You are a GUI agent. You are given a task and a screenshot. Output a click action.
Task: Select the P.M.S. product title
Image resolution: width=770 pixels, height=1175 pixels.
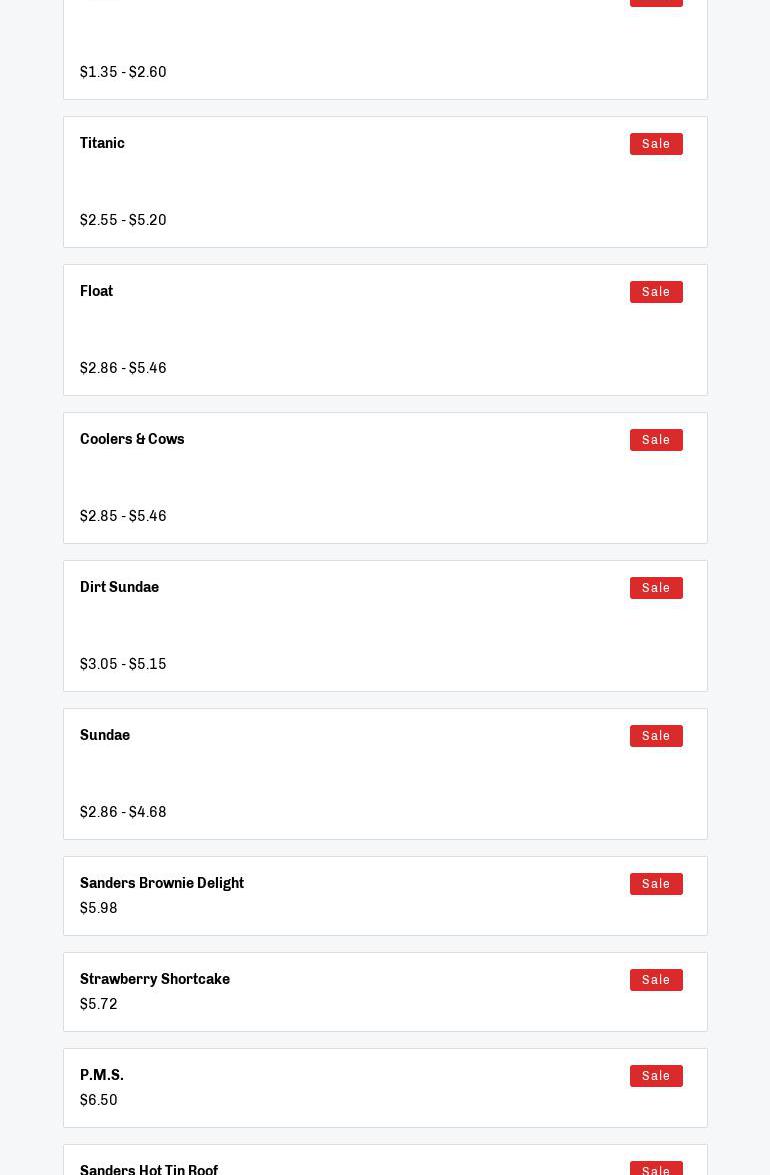coord(102,1075)
